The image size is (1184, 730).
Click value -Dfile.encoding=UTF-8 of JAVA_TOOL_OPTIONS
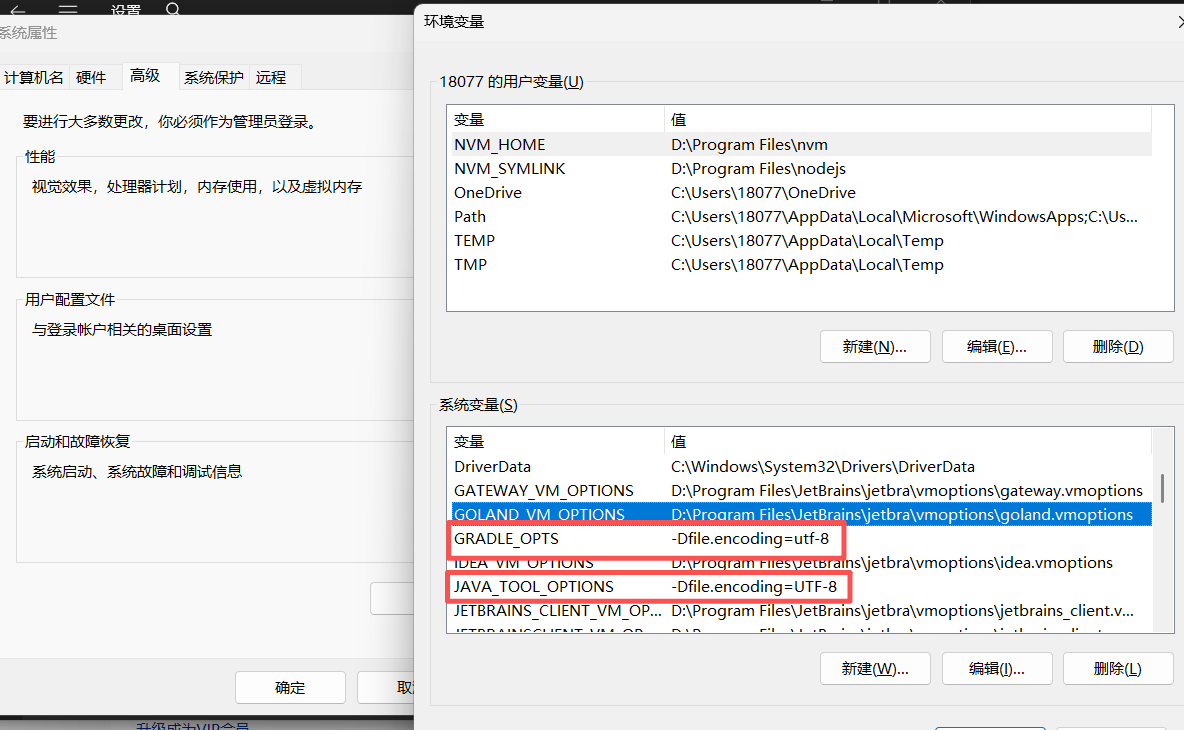[754, 587]
